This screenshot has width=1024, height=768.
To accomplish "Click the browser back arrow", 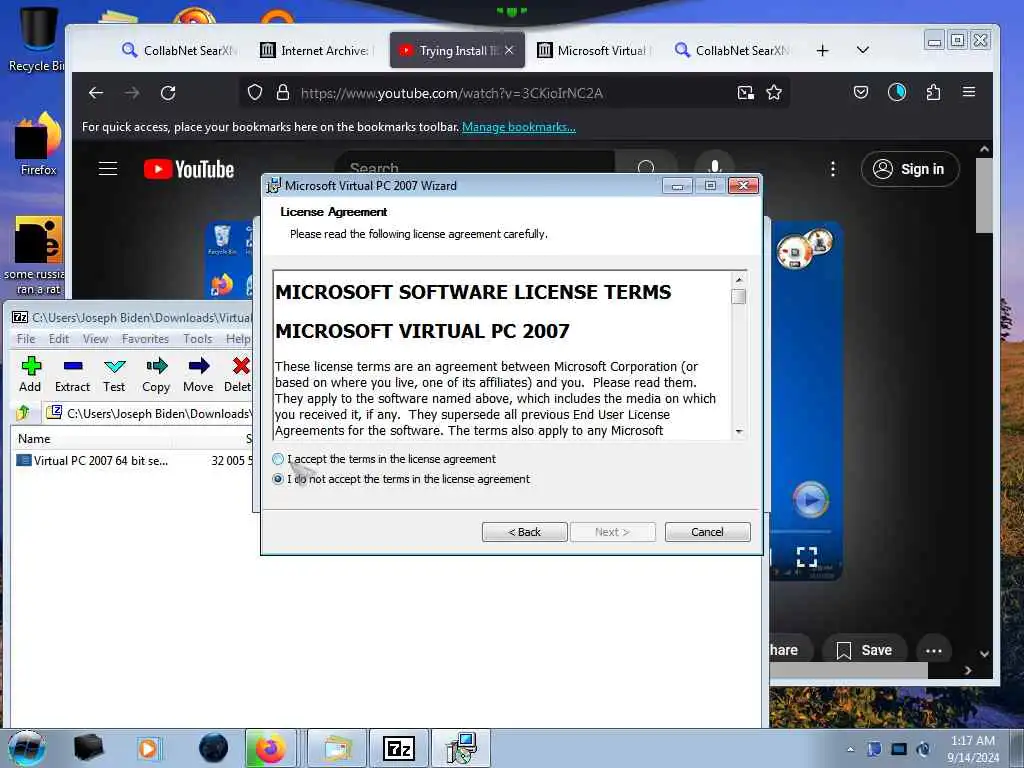I will click(x=96, y=93).
